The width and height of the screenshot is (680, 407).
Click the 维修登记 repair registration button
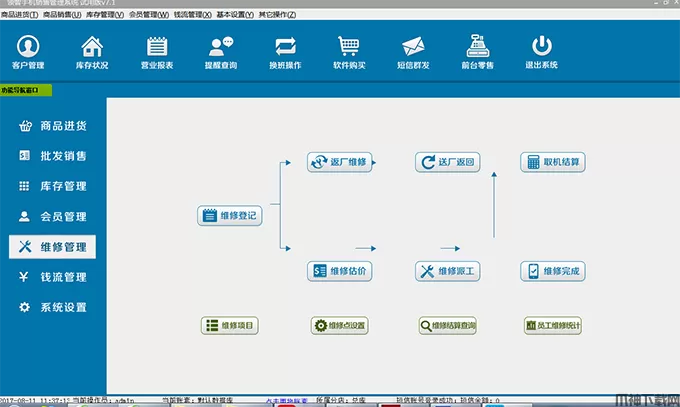[230, 216]
